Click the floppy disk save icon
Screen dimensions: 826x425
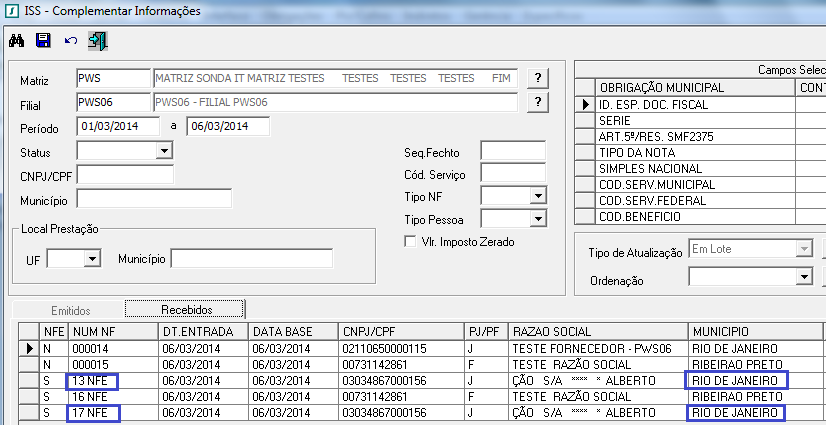click(x=43, y=41)
